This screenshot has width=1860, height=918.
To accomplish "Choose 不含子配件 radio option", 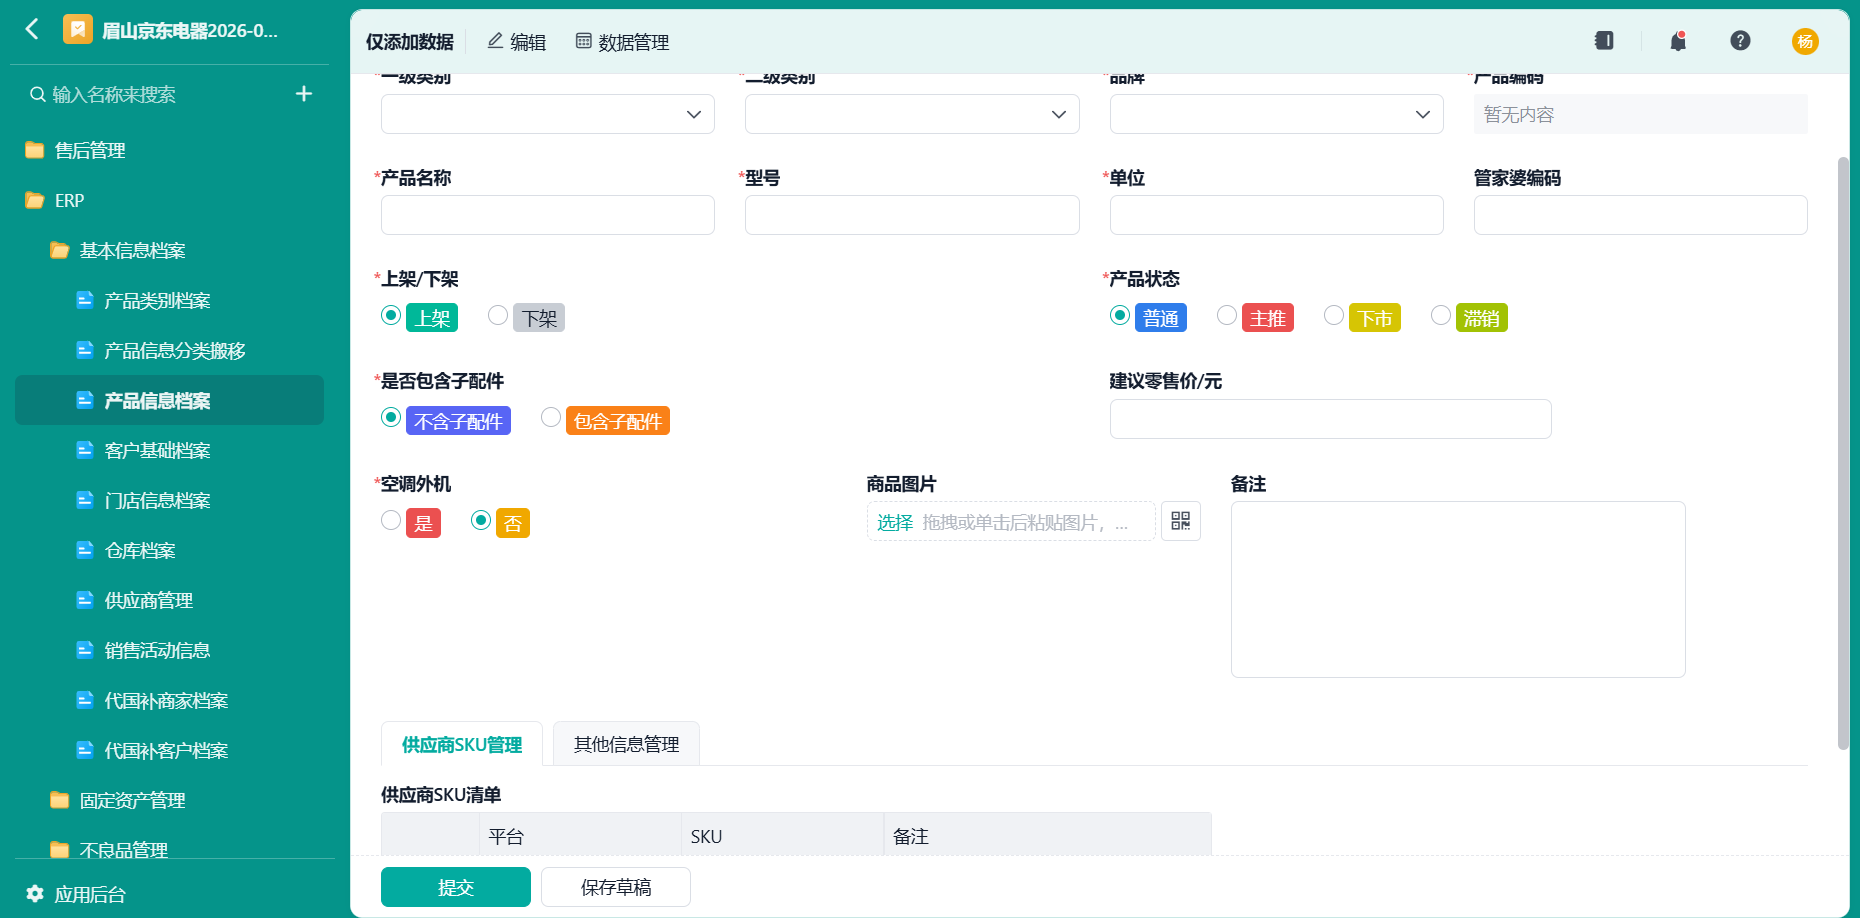I will point(391,418).
